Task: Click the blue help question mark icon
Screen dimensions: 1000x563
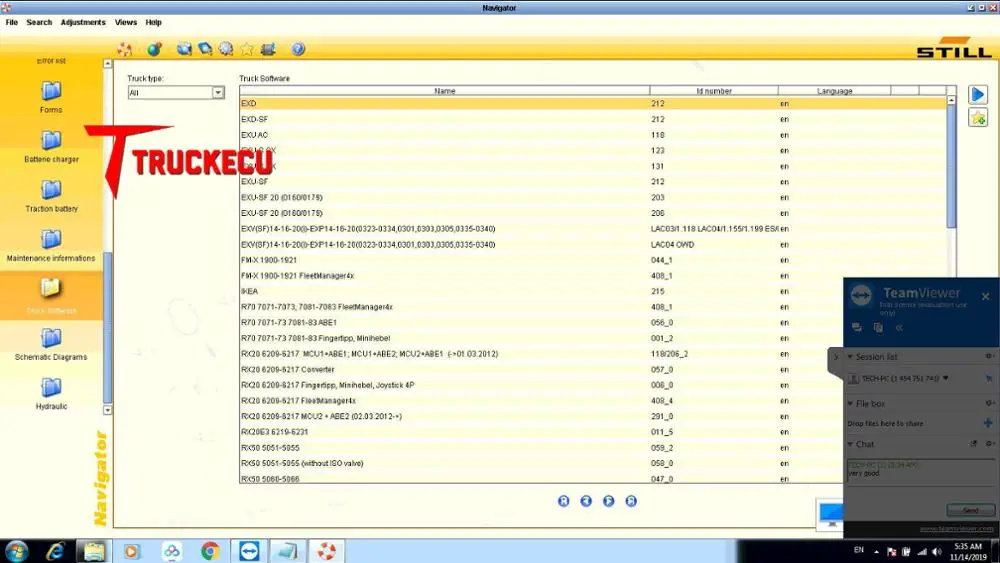Action: click(x=298, y=48)
